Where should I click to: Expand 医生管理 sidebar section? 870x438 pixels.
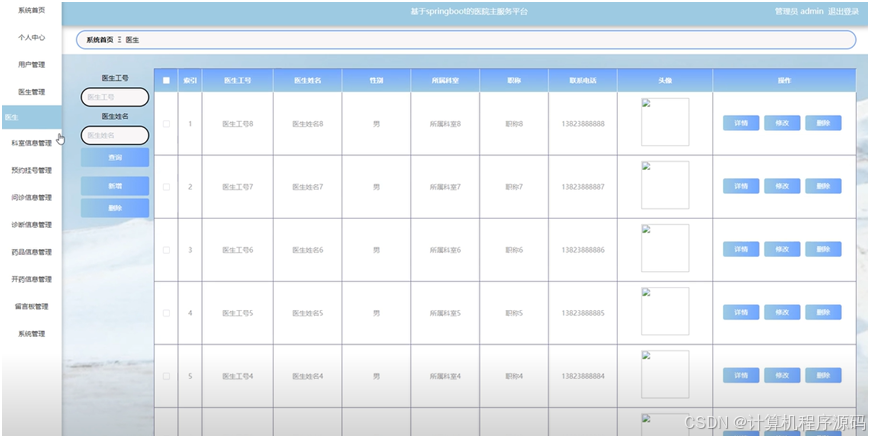coord(31,92)
